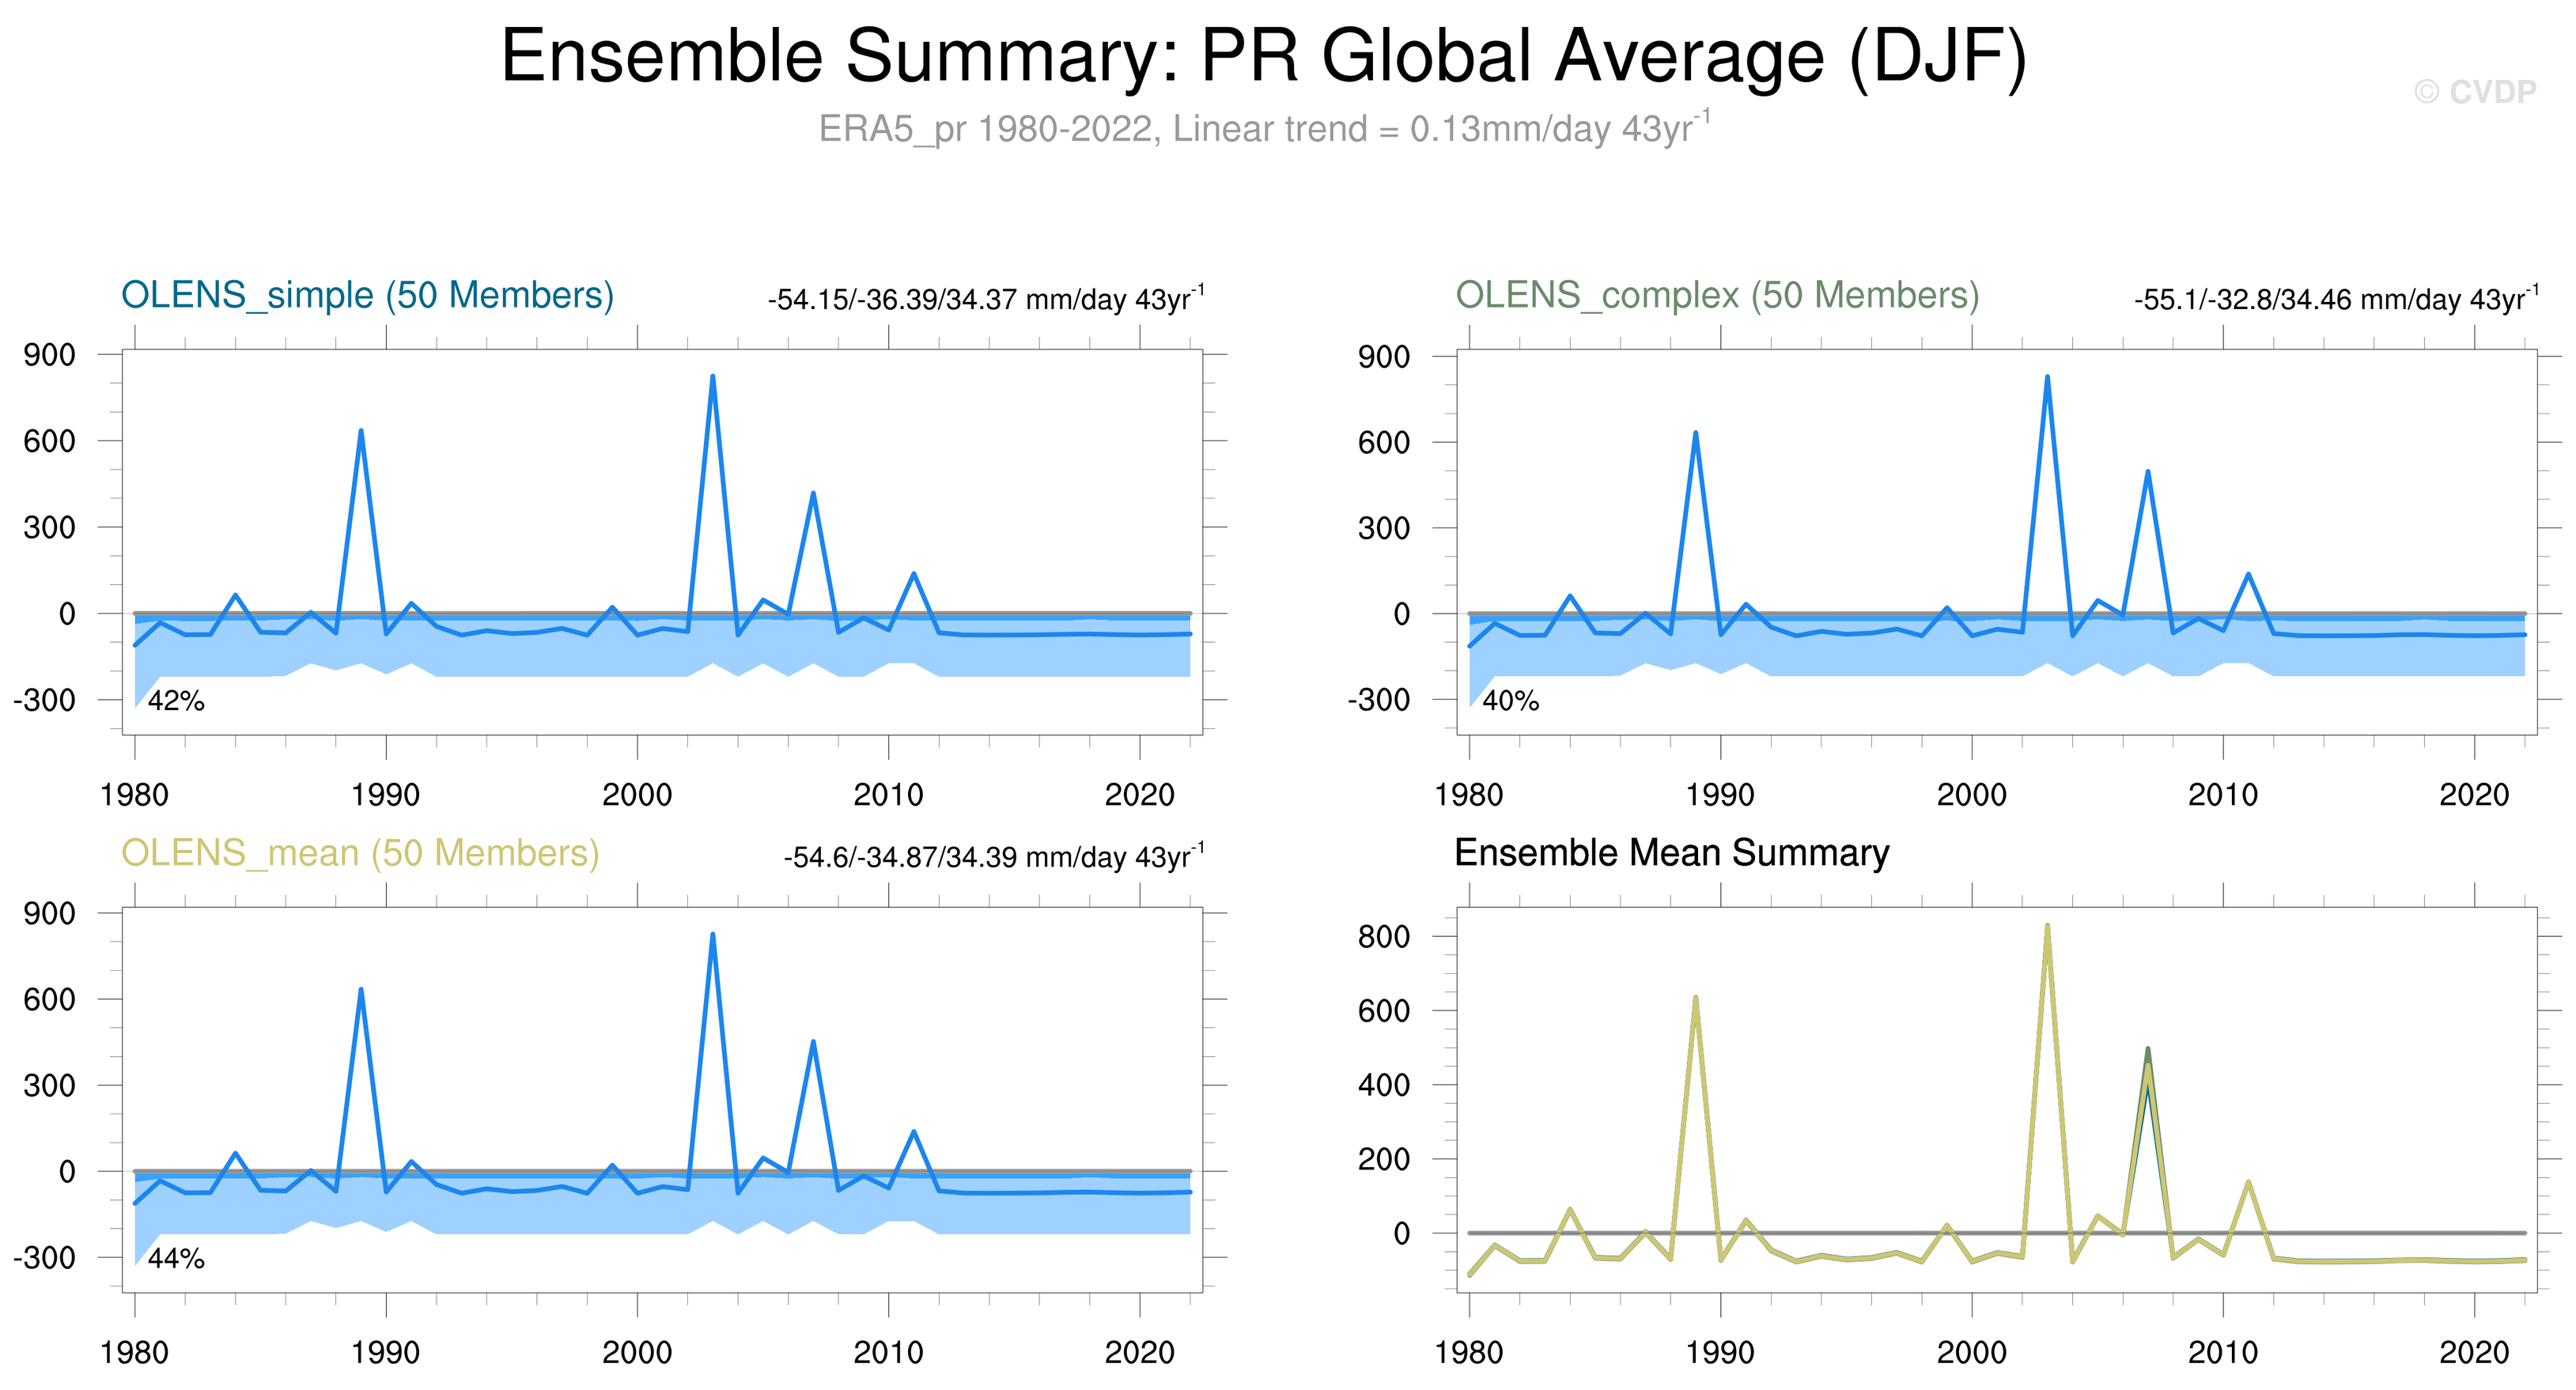Viewport: 2576px width, 1390px height.
Task: Click the OLENS_mean trend statistics text
Action: 993,857
